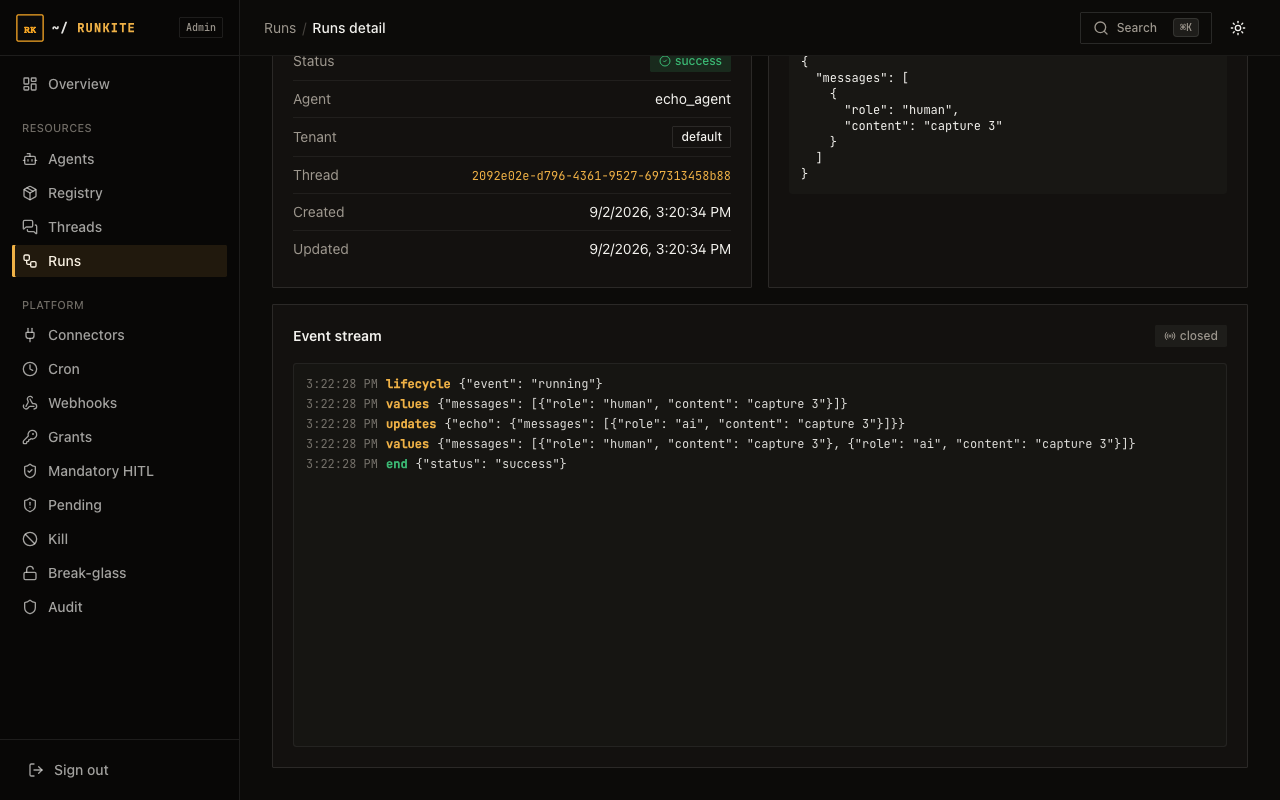Click the Runs detail breadcrumb text
The height and width of the screenshot is (800, 1280).
coord(349,28)
